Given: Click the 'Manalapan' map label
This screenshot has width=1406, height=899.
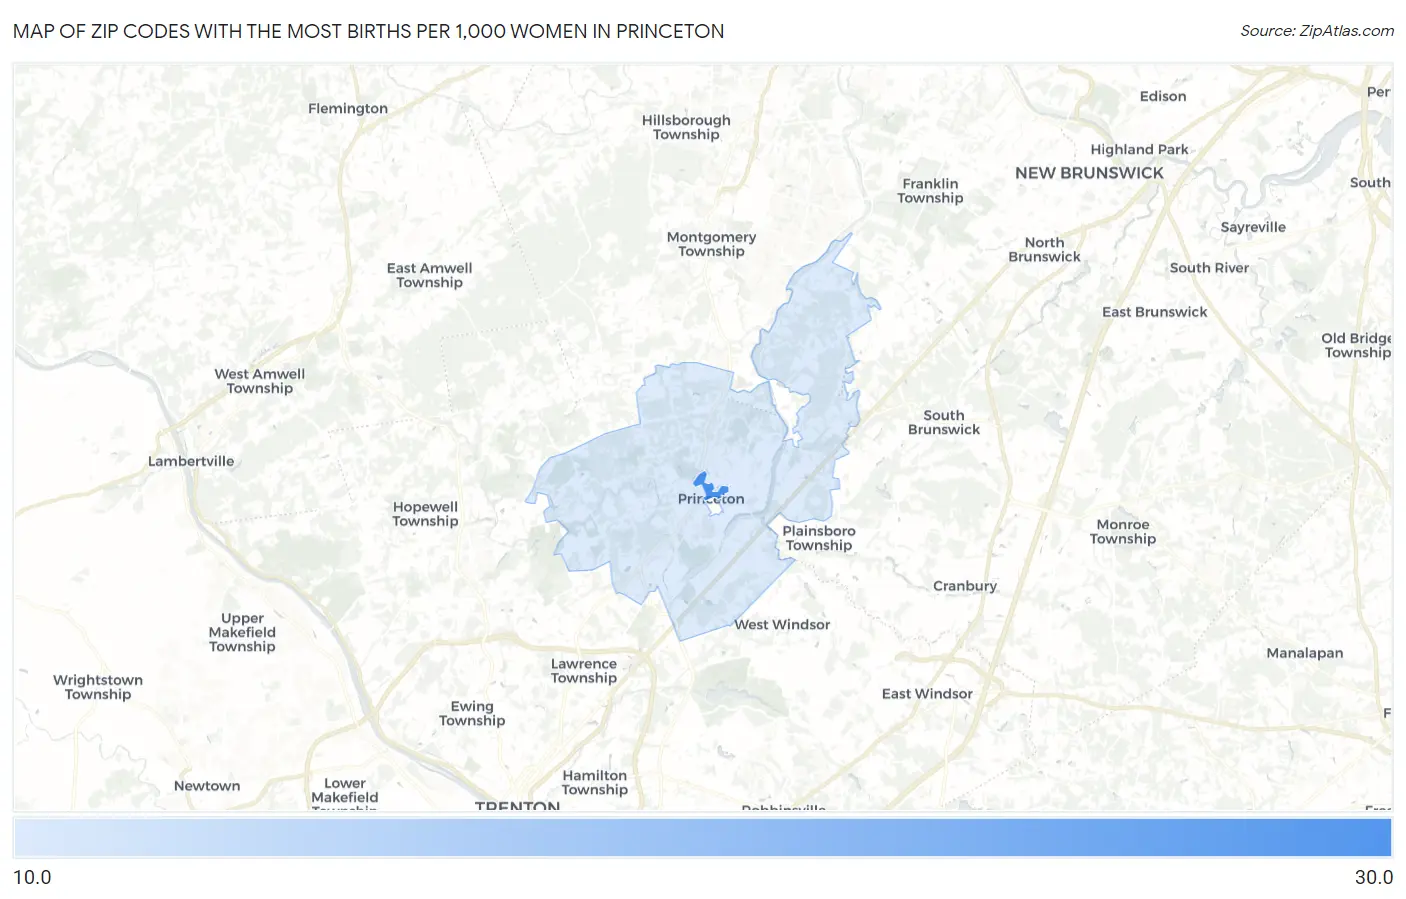Looking at the screenshot, I should pos(1304,653).
